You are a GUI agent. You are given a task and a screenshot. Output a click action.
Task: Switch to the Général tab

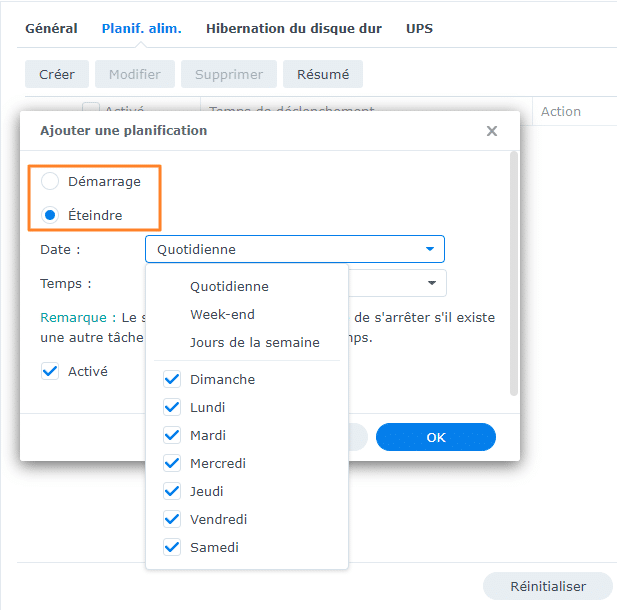pyautogui.click(x=52, y=28)
